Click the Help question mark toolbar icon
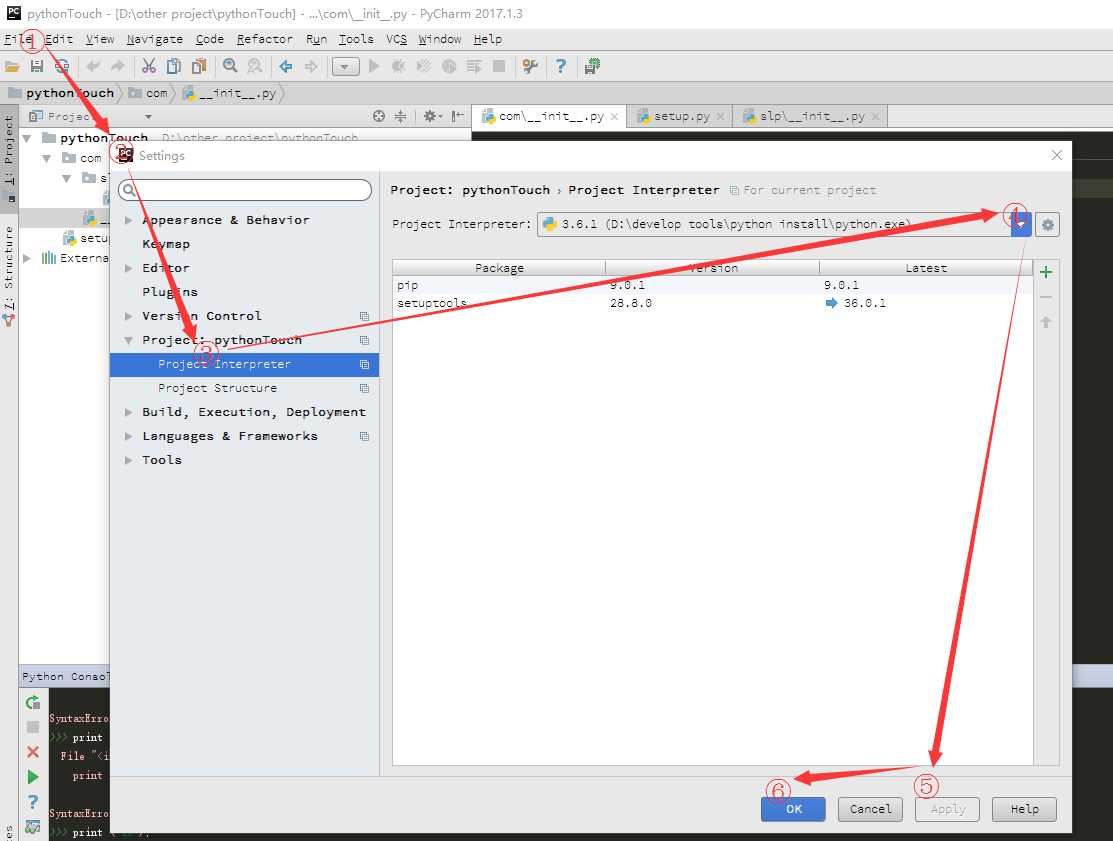 pos(561,67)
